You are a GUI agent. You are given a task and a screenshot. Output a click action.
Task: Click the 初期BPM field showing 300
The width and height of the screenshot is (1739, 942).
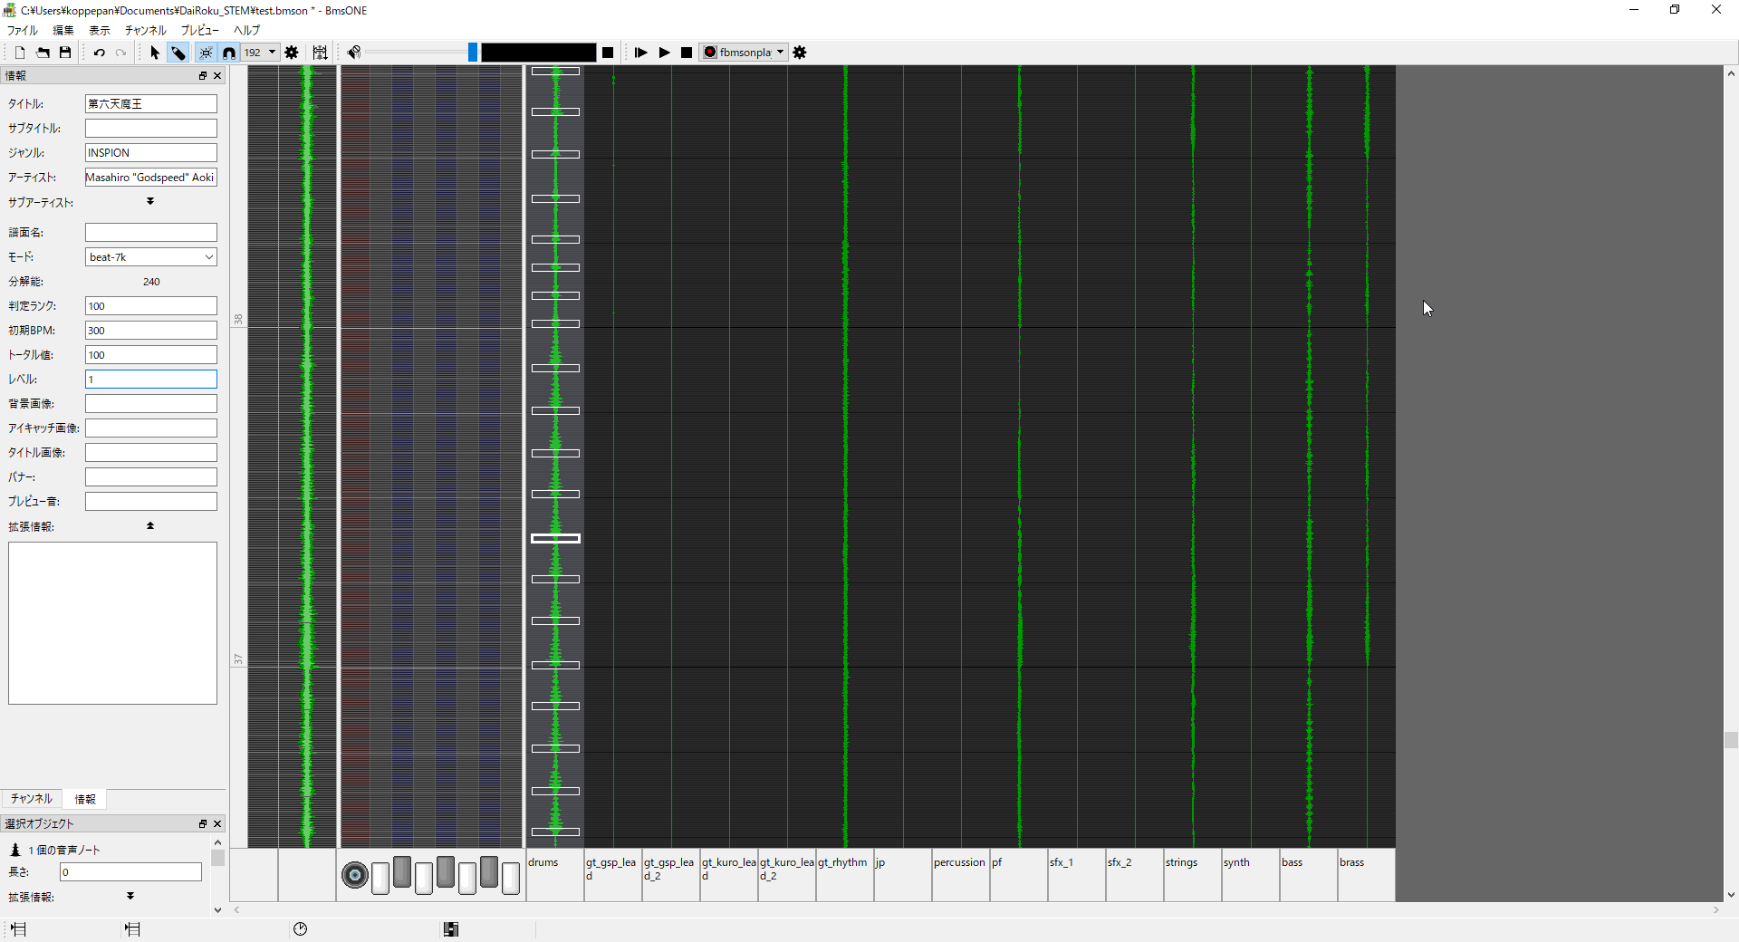pos(151,330)
